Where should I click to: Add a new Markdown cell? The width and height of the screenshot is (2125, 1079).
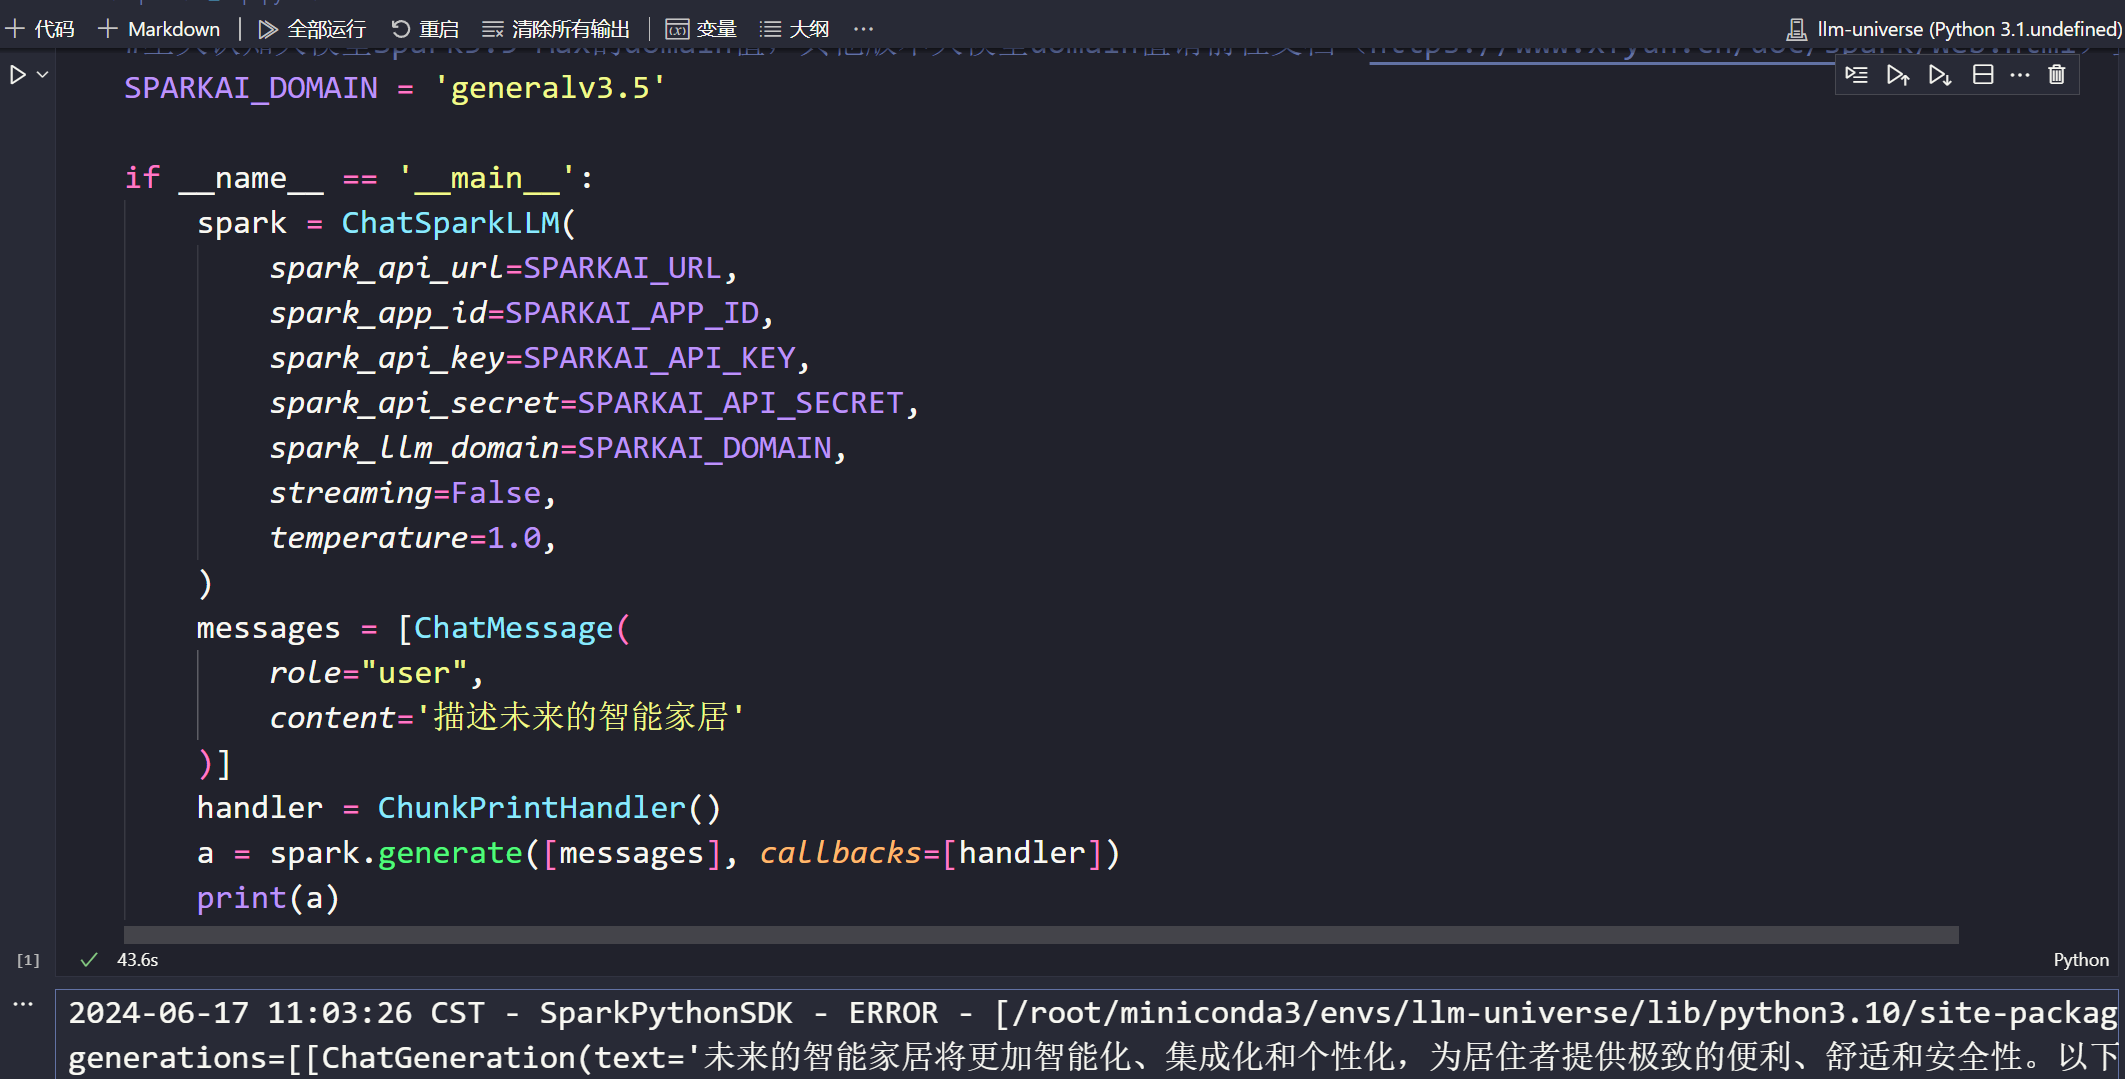(159, 29)
